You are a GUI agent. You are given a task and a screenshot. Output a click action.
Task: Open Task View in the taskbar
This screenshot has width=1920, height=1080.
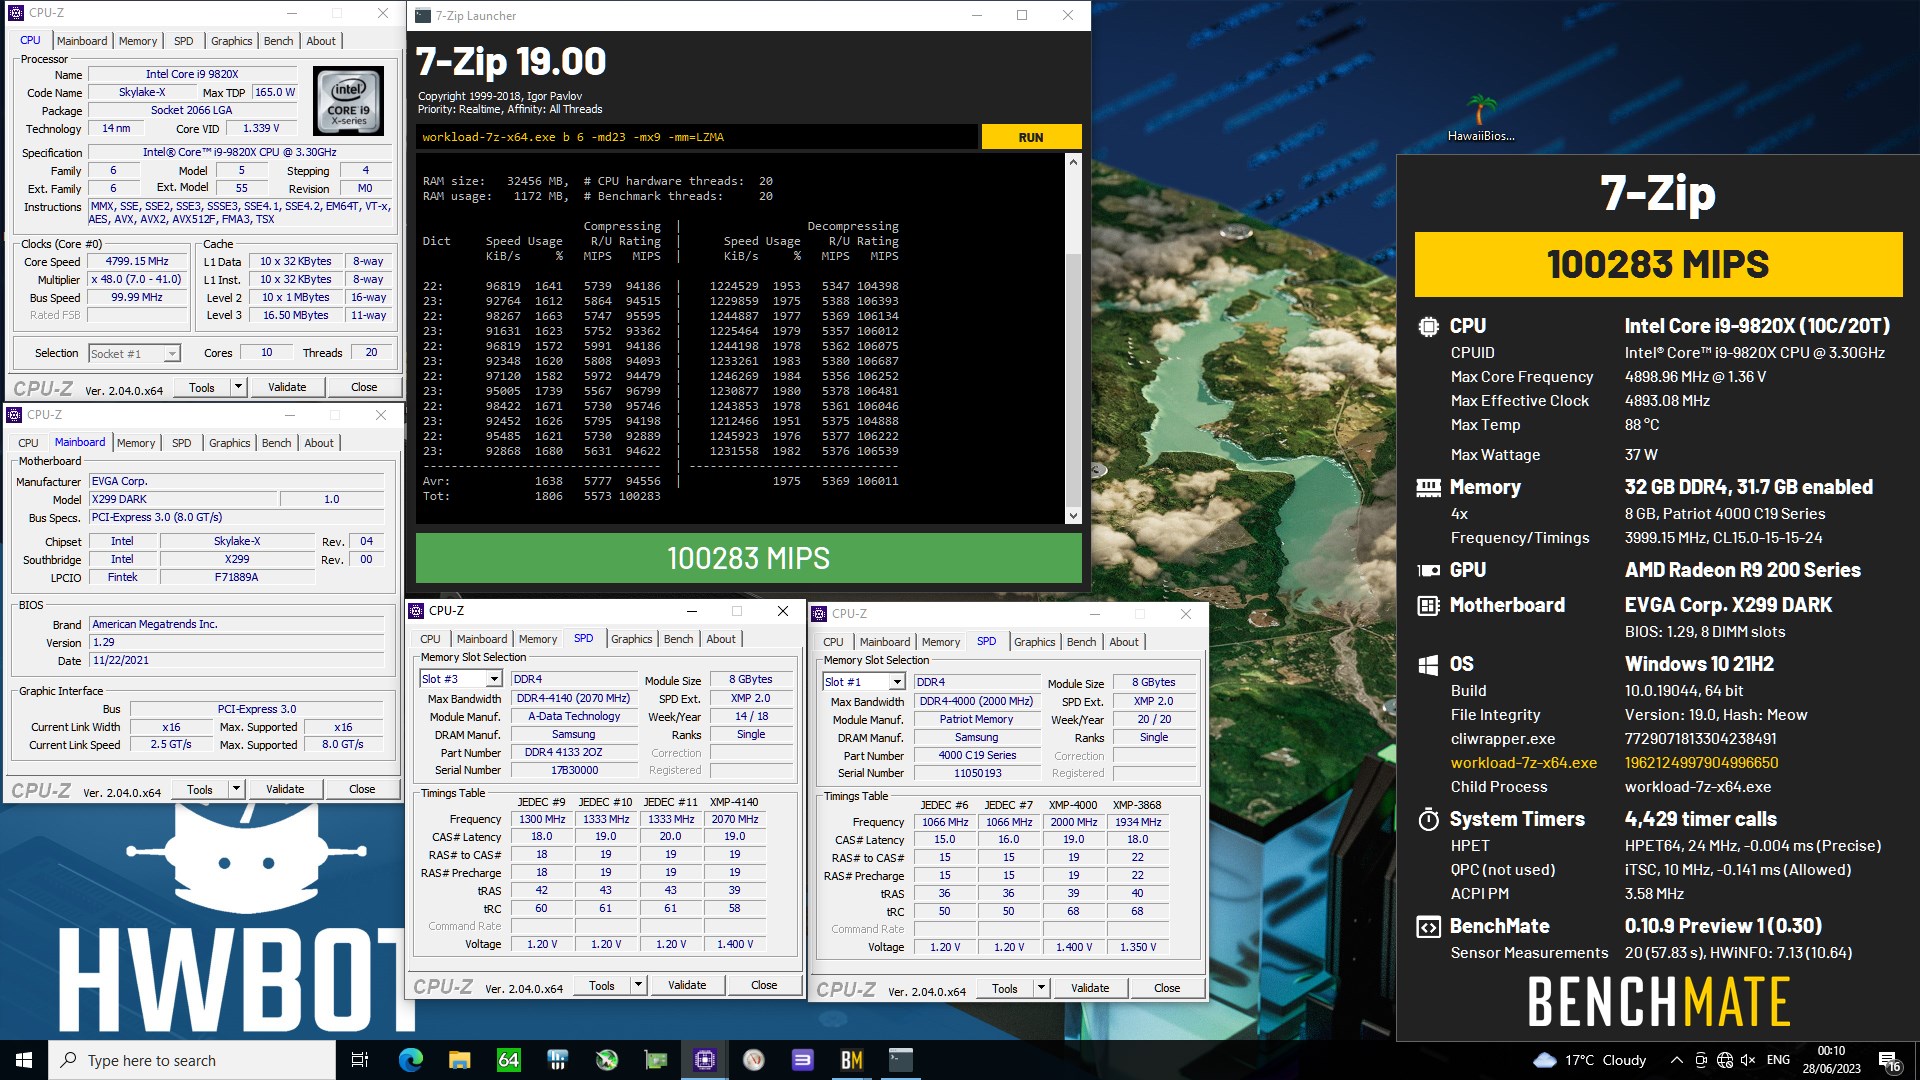tap(360, 1060)
